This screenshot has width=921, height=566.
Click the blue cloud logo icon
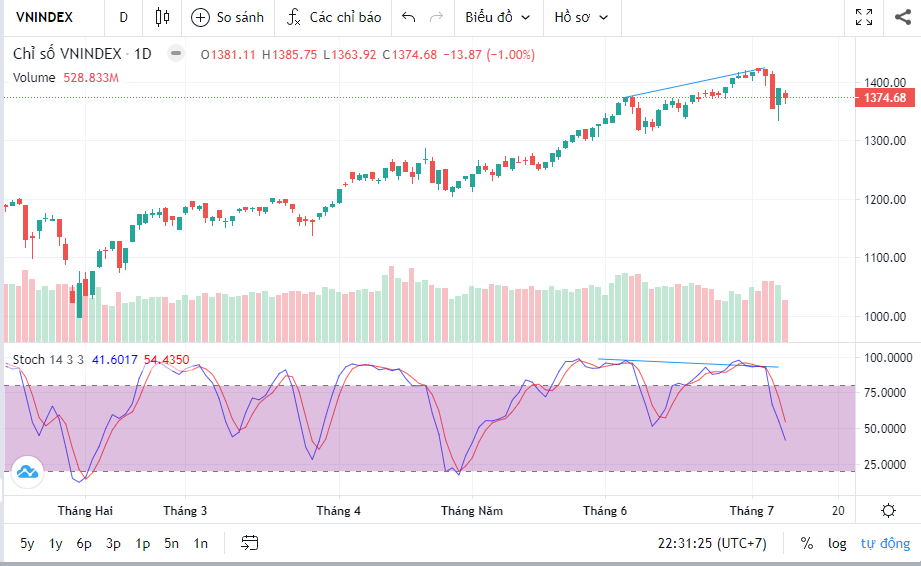pos(27,470)
